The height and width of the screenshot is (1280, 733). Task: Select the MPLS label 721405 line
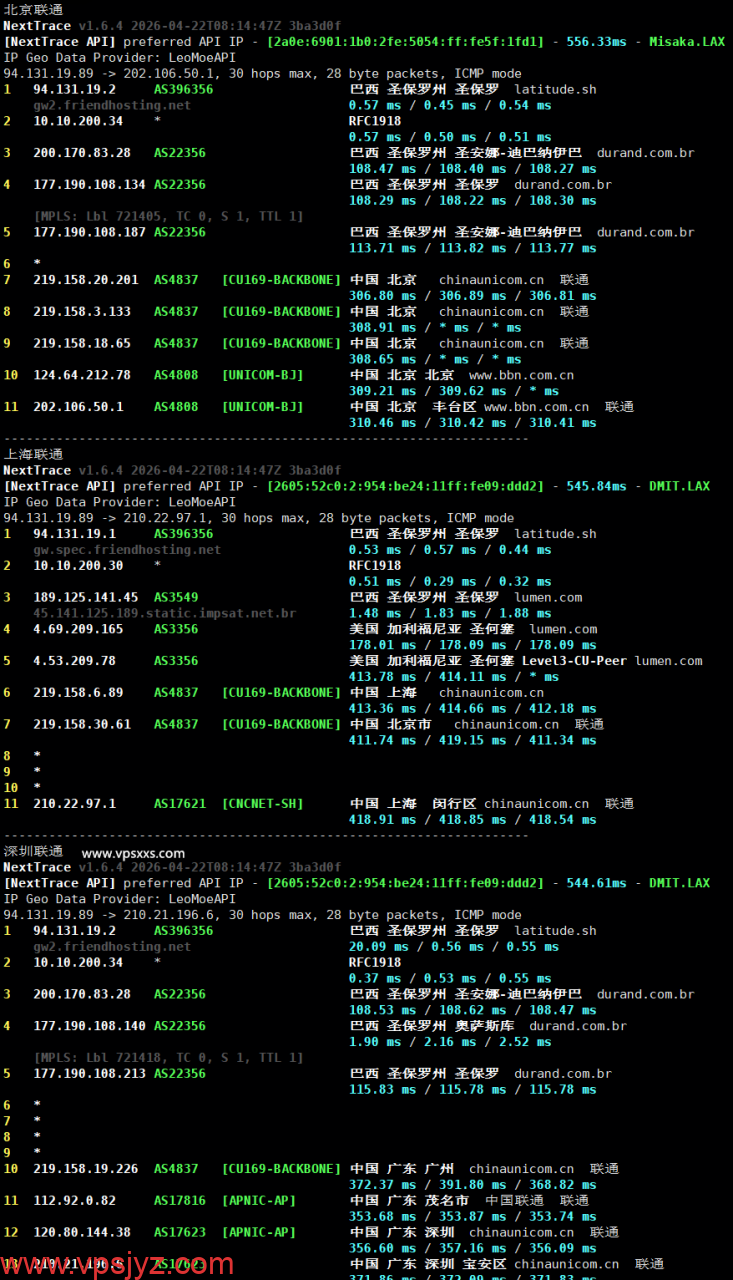click(x=168, y=216)
